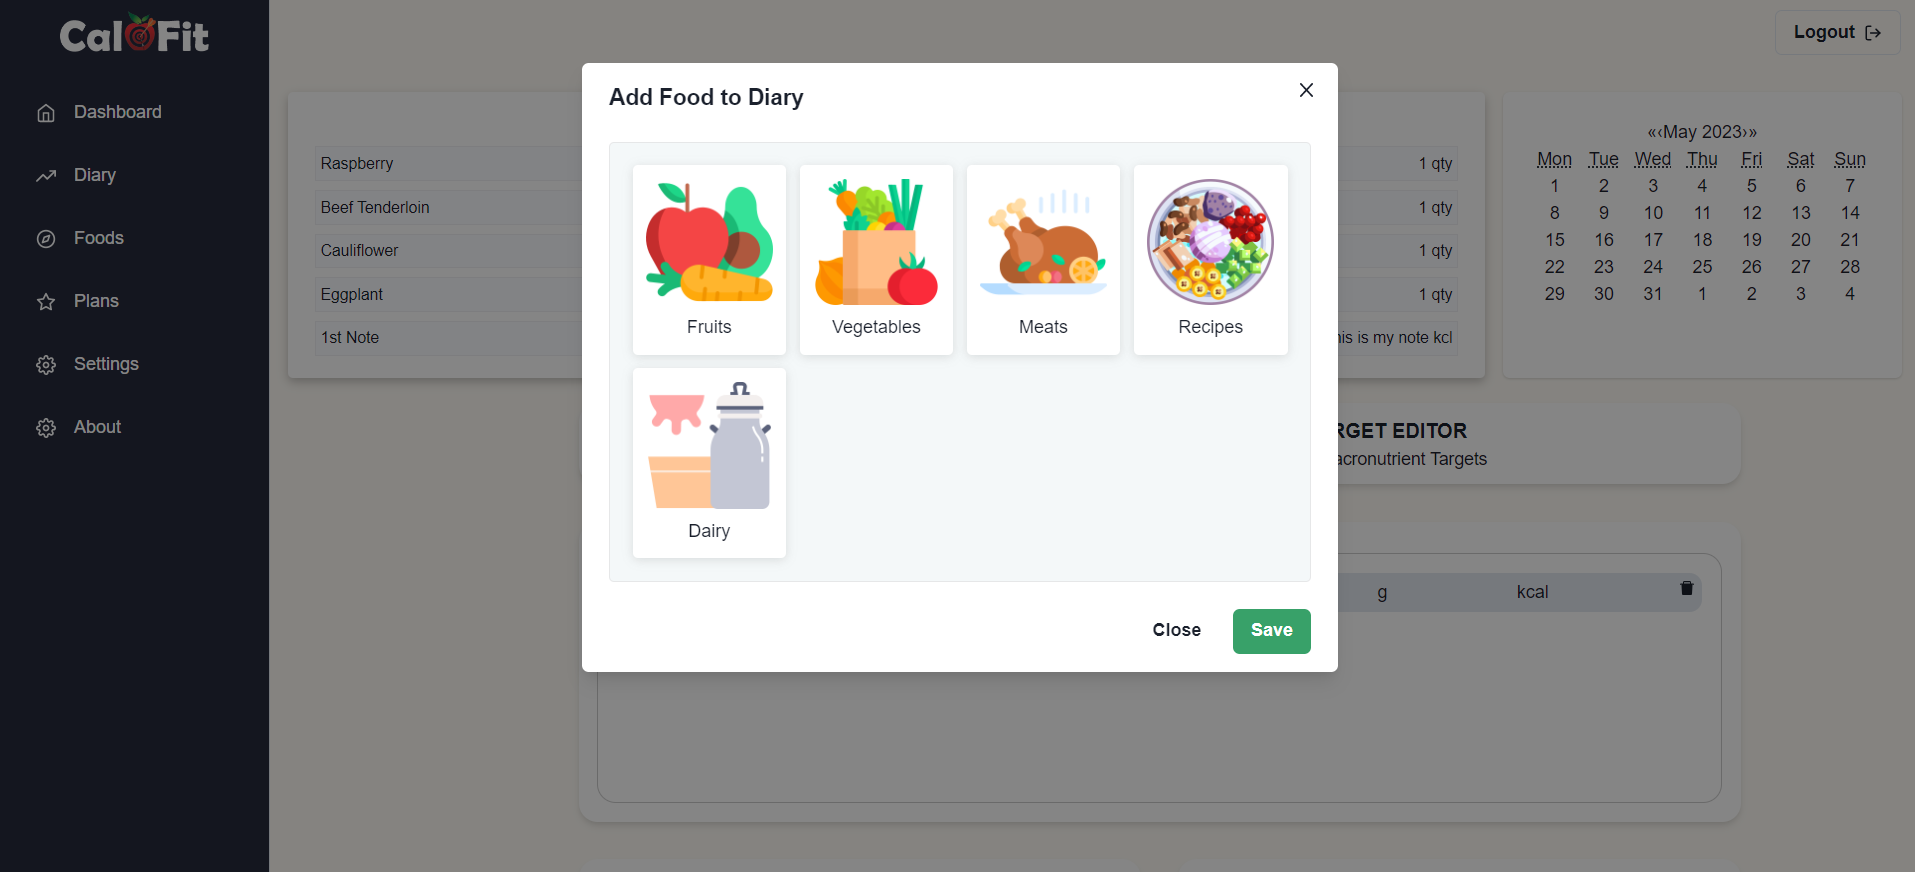Click the trash icon in the macro editor
1915x872 pixels.
1686,591
